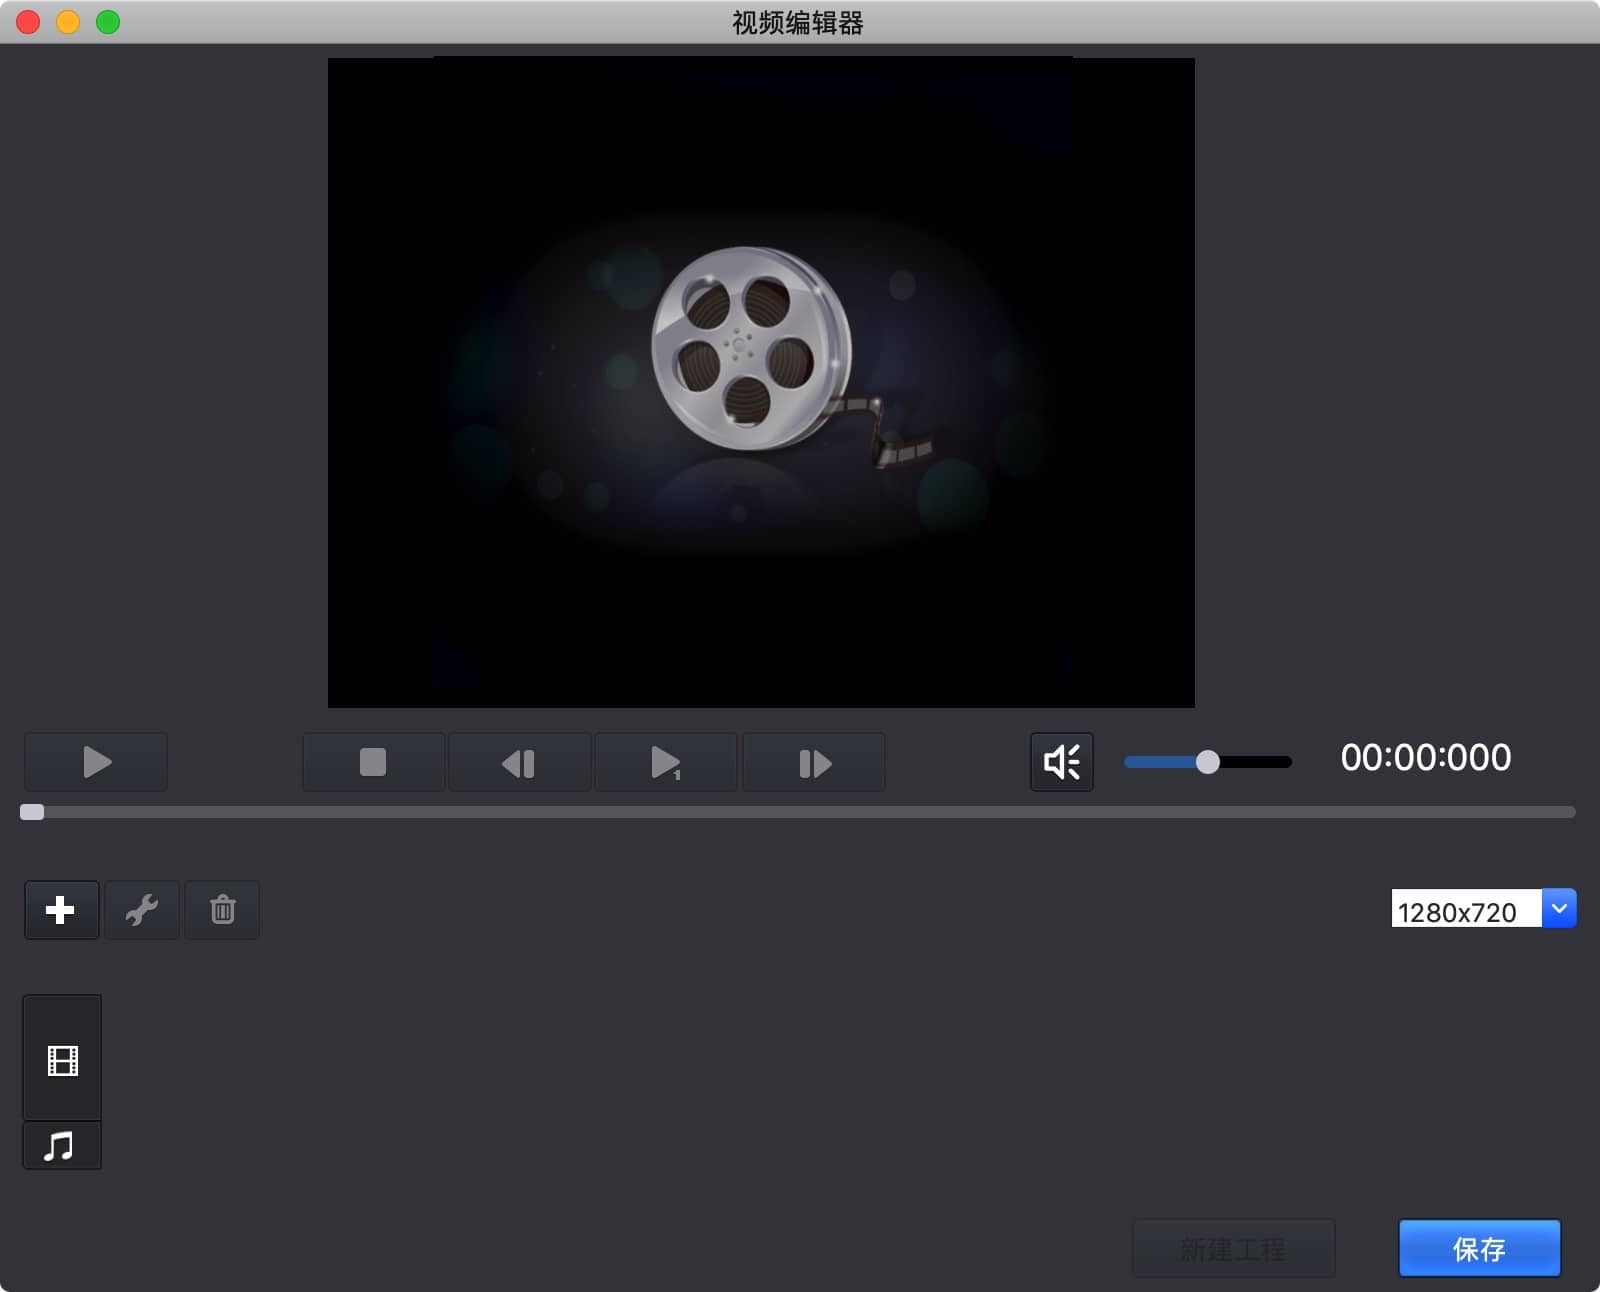Select the video track film icon
Screen dimensions: 1600x1292
point(62,1058)
